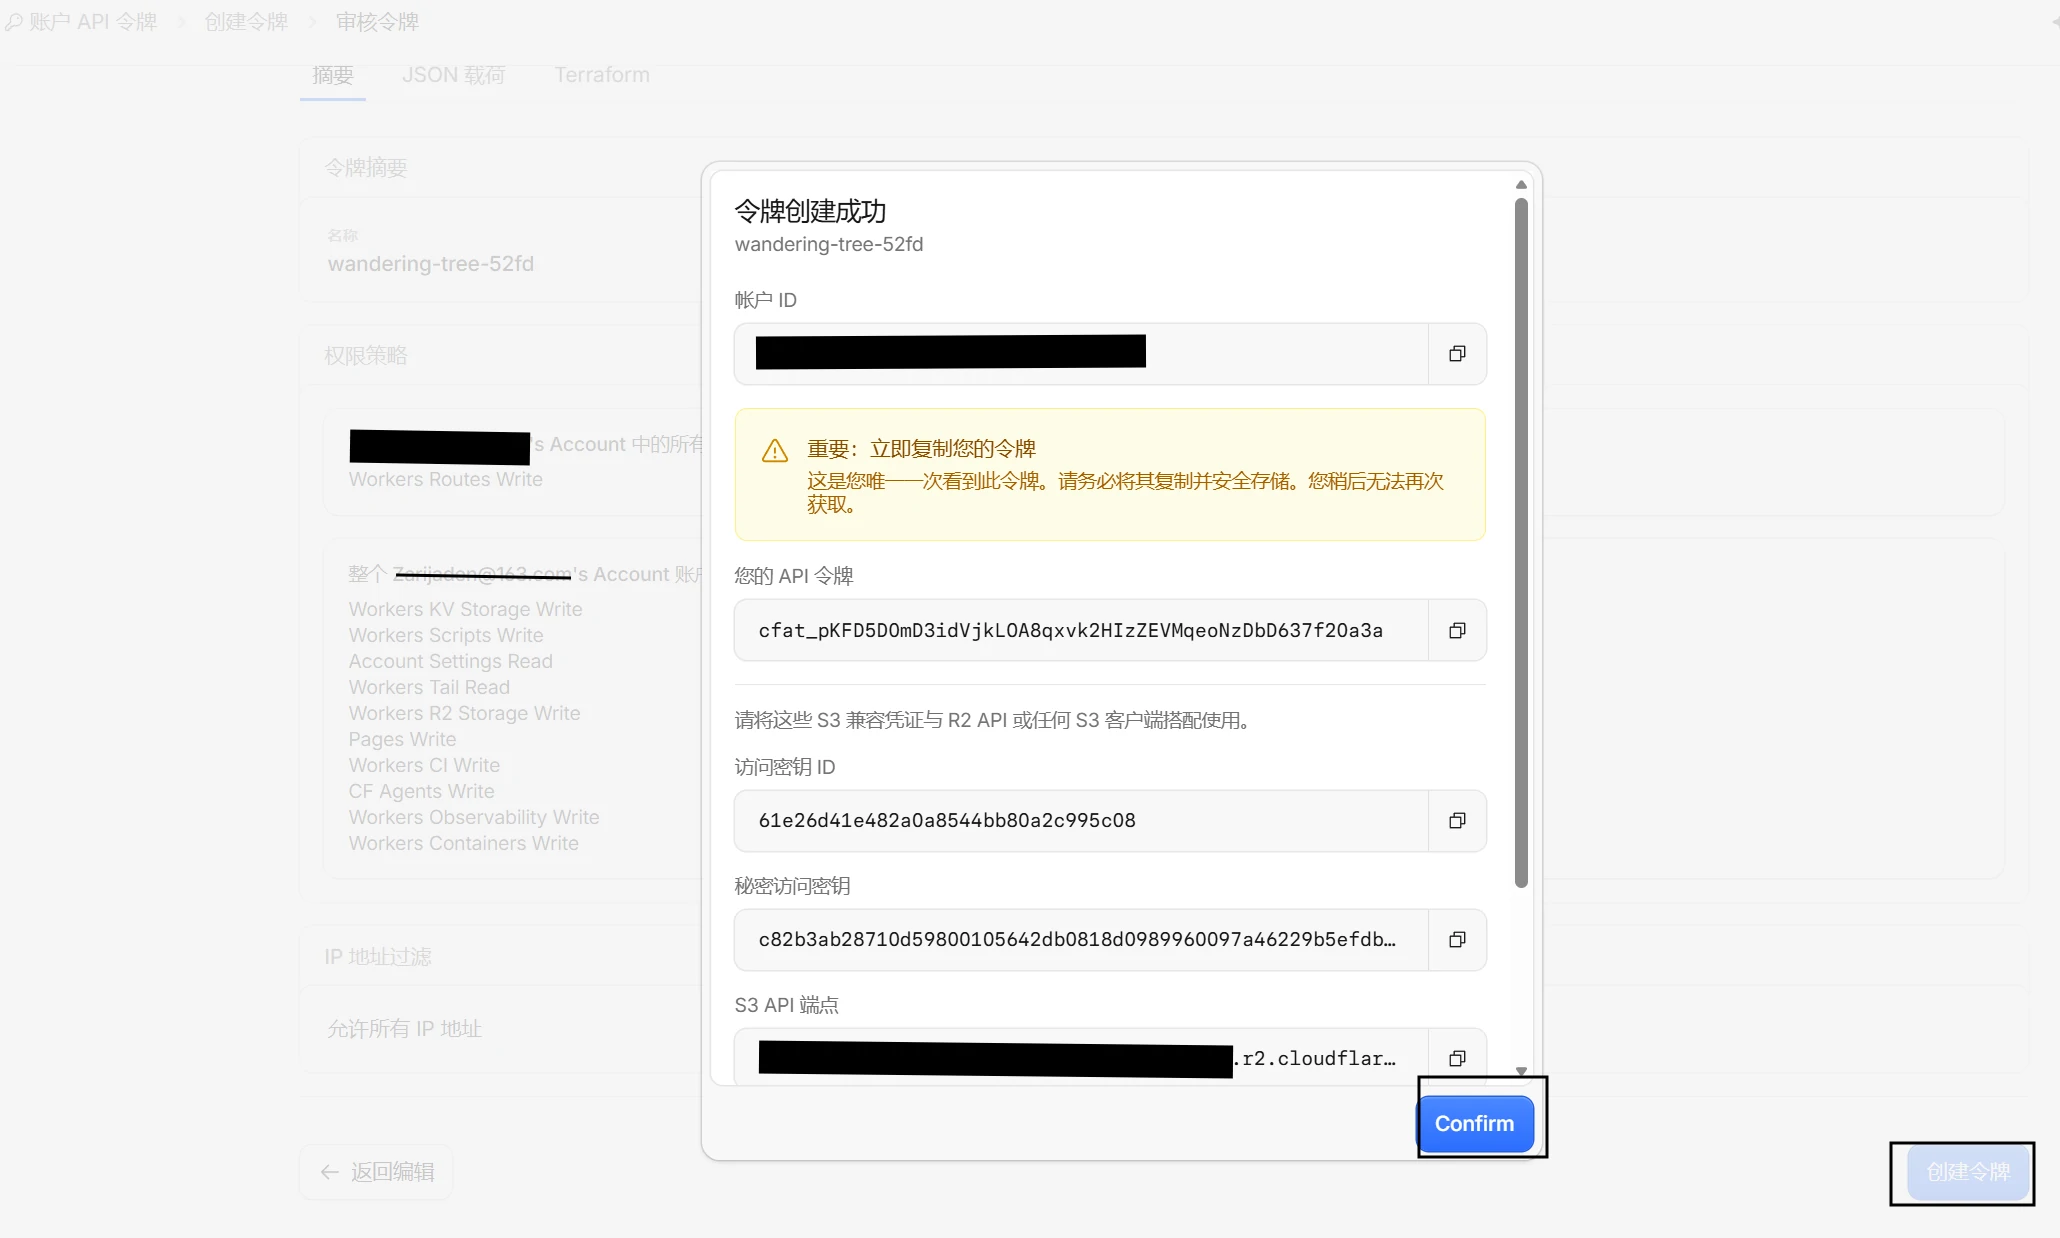This screenshot has width=2060, height=1238.
Task: Click the warning triangle icon in notice
Action: coord(775,451)
